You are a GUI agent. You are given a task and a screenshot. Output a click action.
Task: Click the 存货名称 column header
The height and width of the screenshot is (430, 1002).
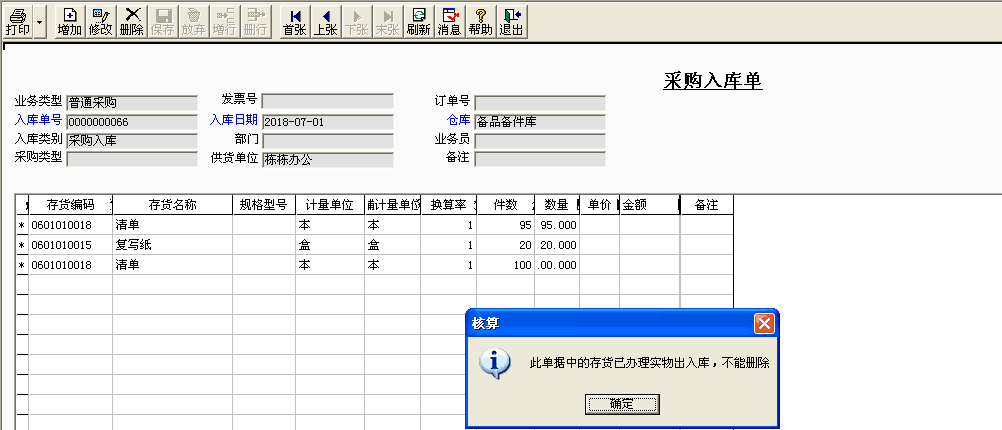click(173, 204)
